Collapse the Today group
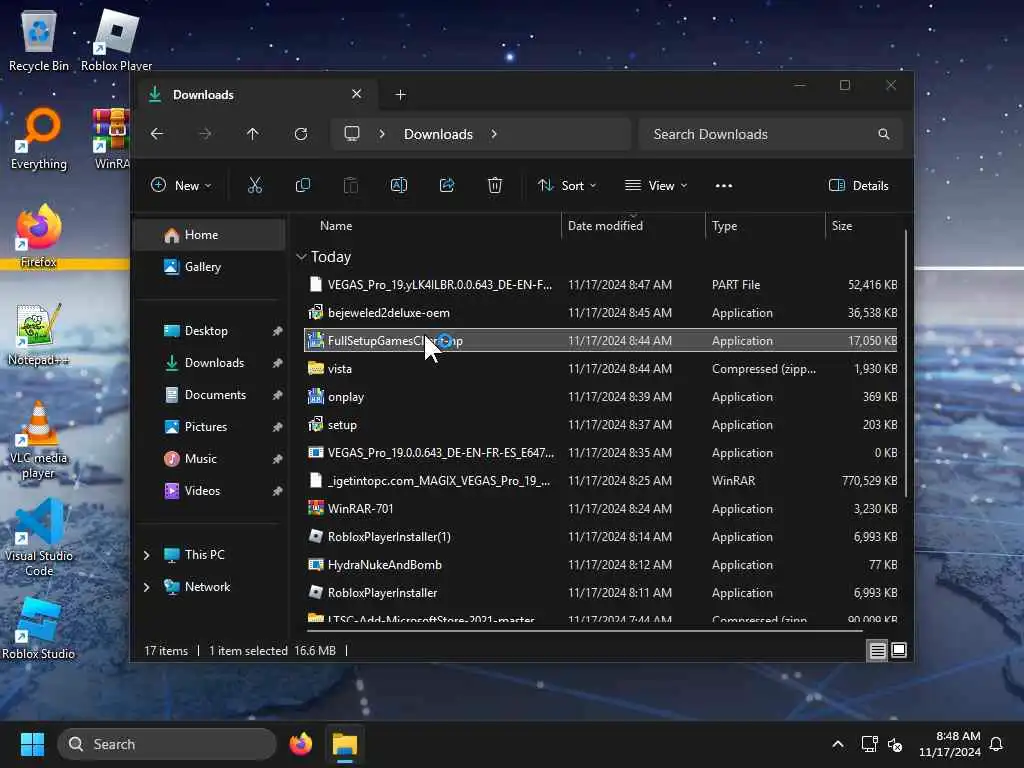Image resolution: width=1024 pixels, height=768 pixels. click(301, 257)
